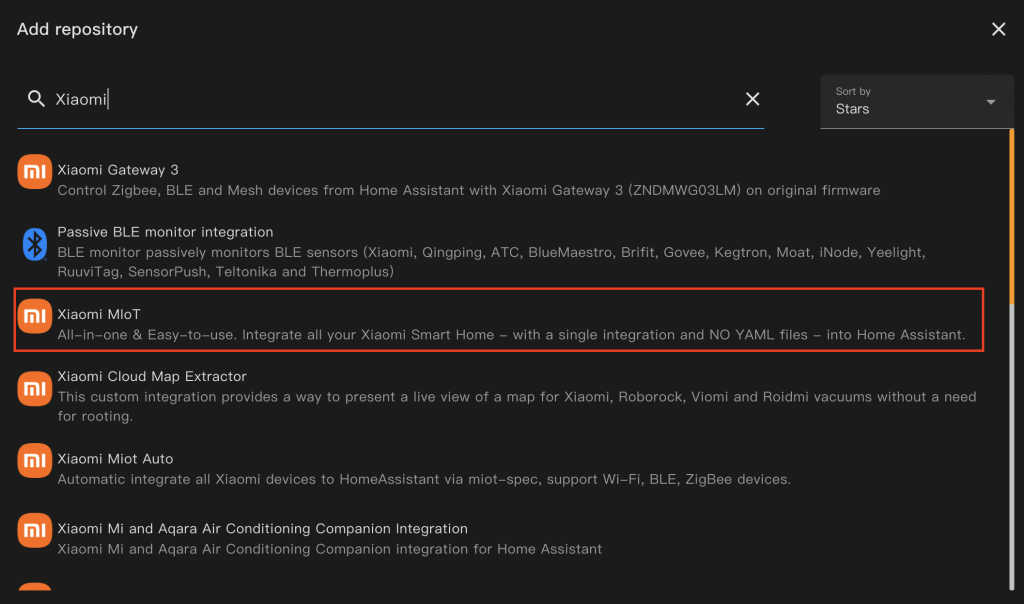Open Passive BLE monitor integration title
1024x604 pixels.
coord(165,232)
